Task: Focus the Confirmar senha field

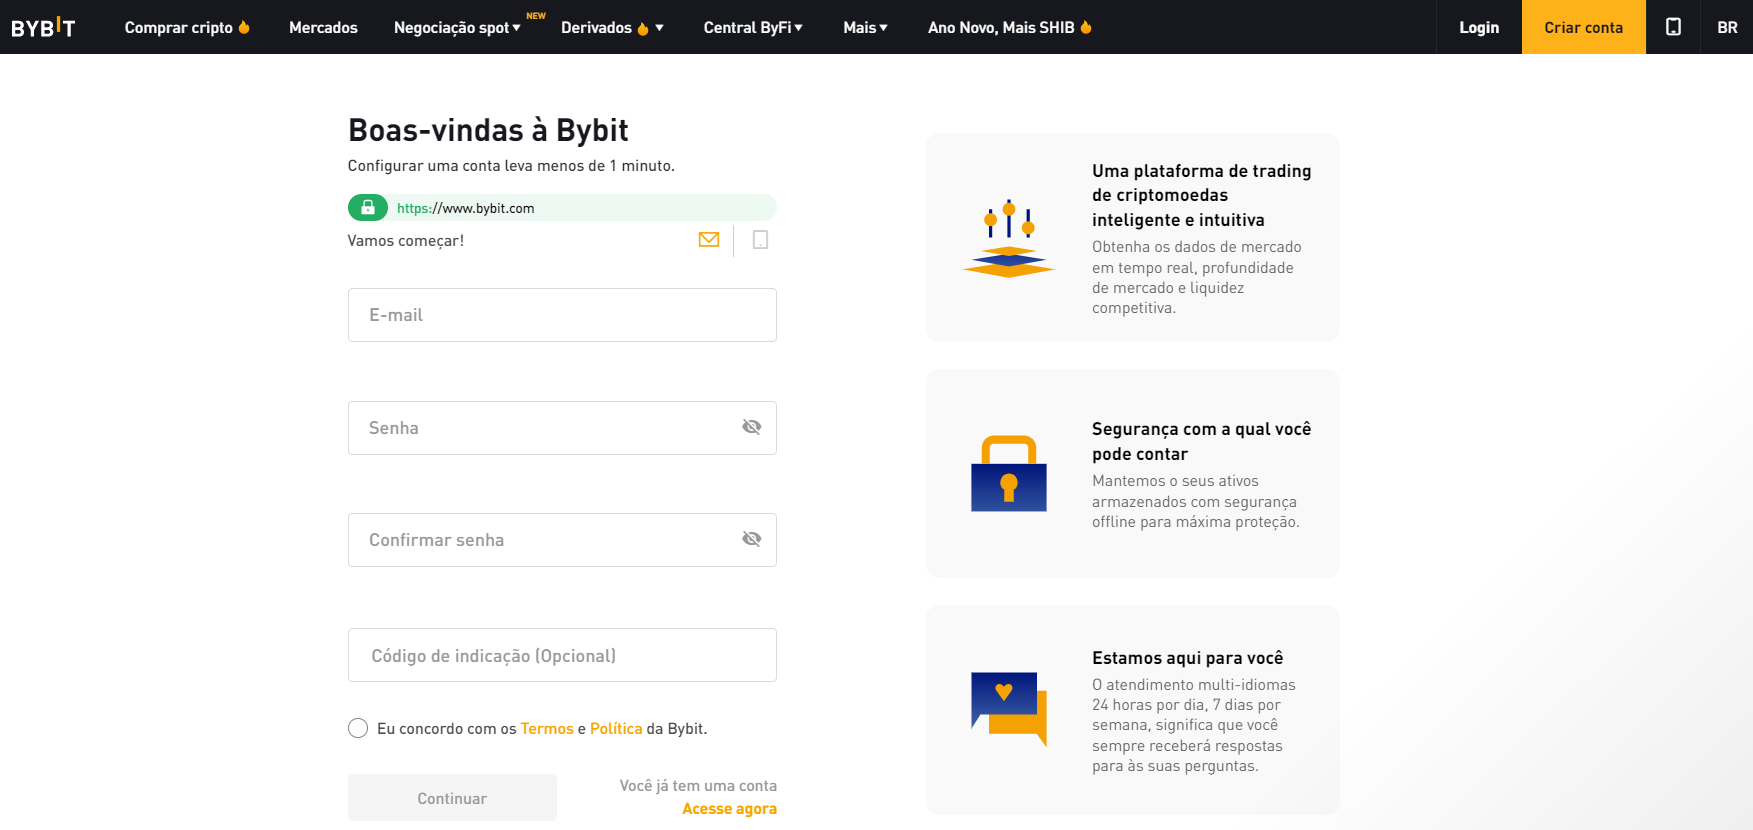Action: (x=562, y=540)
